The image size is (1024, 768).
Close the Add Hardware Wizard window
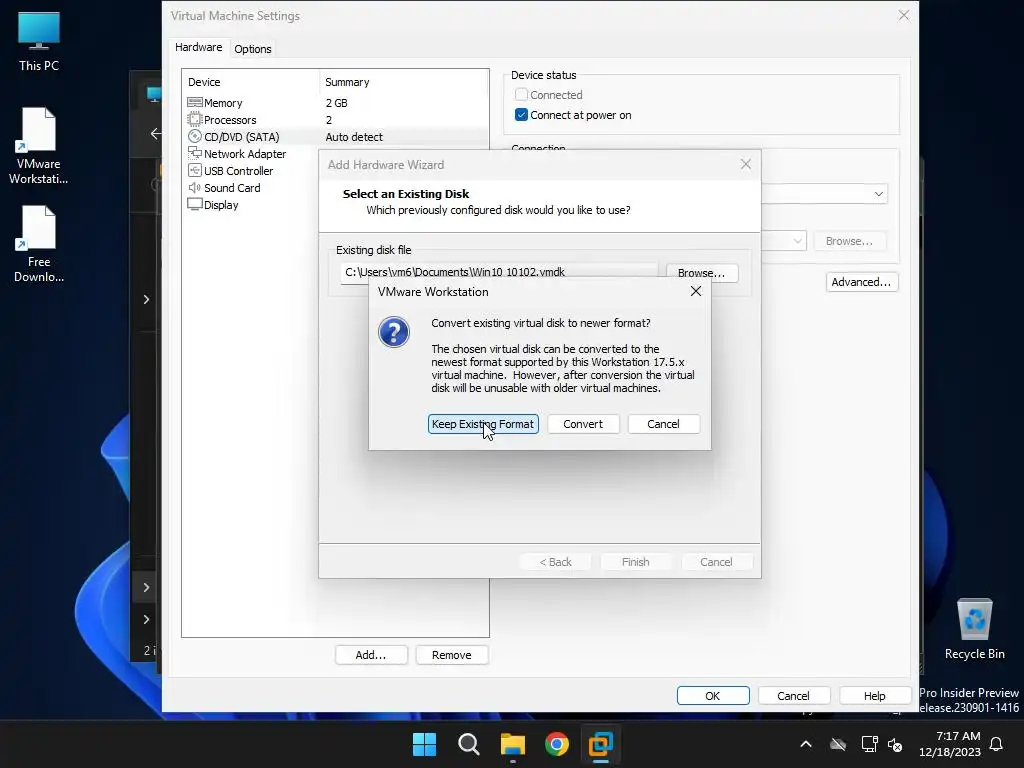[x=746, y=165]
